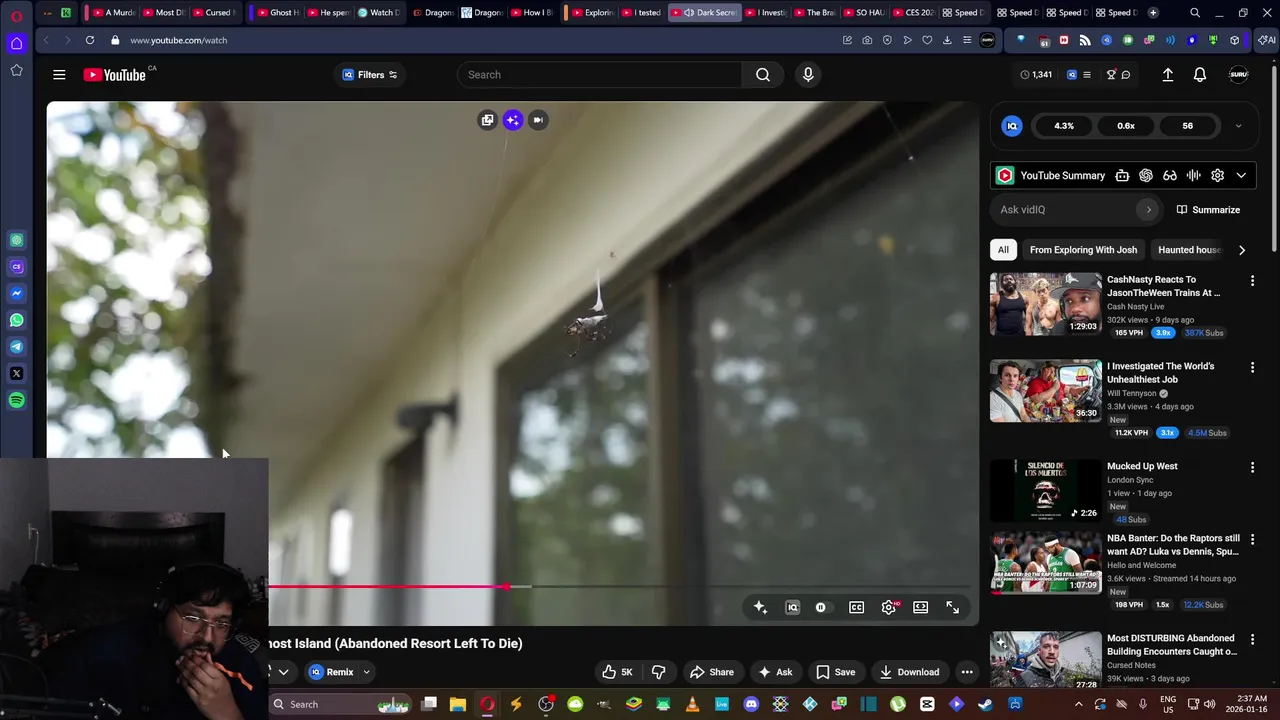Screen dimensions: 1280x720
Task: Like the video with 5K thumbs up
Action: tap(617, 672)
